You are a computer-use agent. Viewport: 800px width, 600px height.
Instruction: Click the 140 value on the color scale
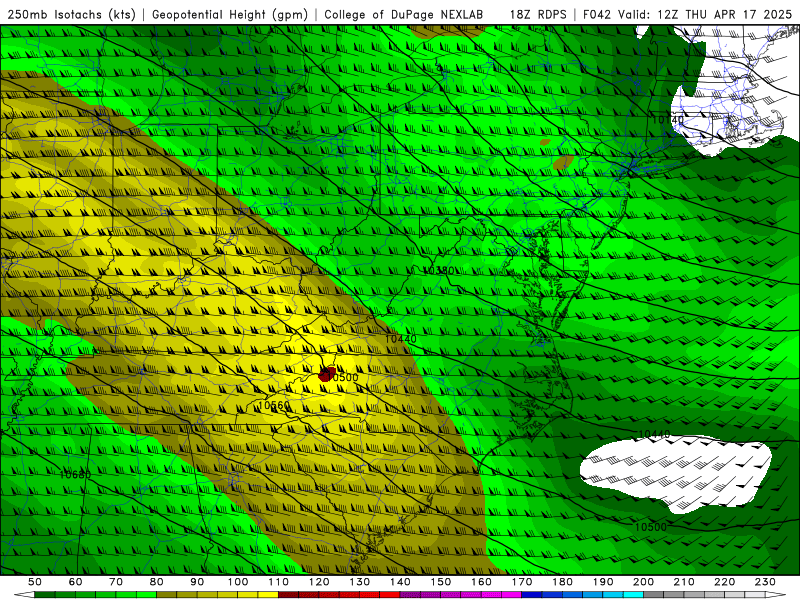tap(400, 582)
